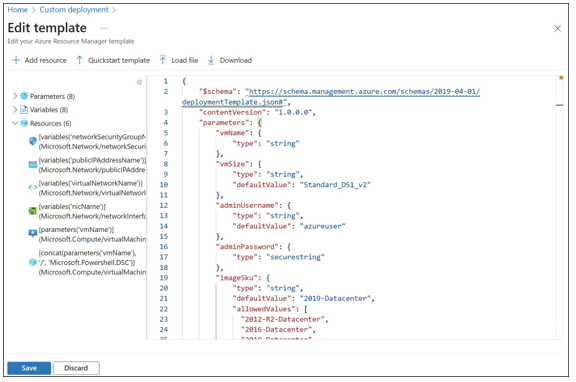This screenshot has width=576, height=382.
Task: Click "vmSize" key on line 8
Action: click(234, 164)
